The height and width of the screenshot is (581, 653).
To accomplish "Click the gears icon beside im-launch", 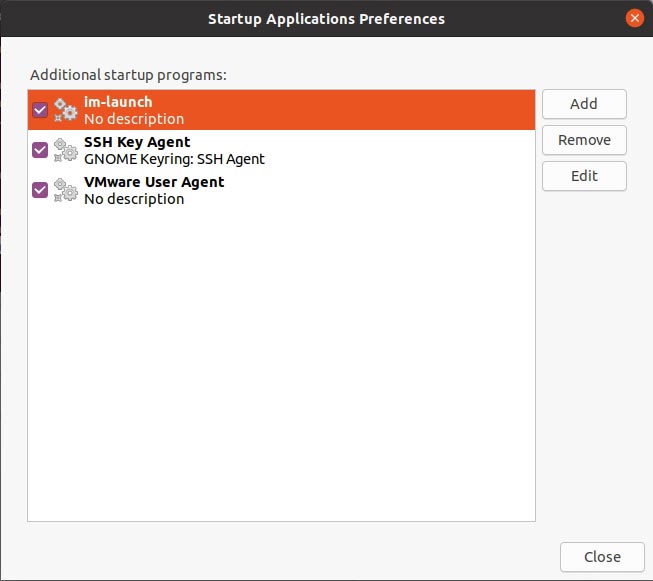I will 66,110.
